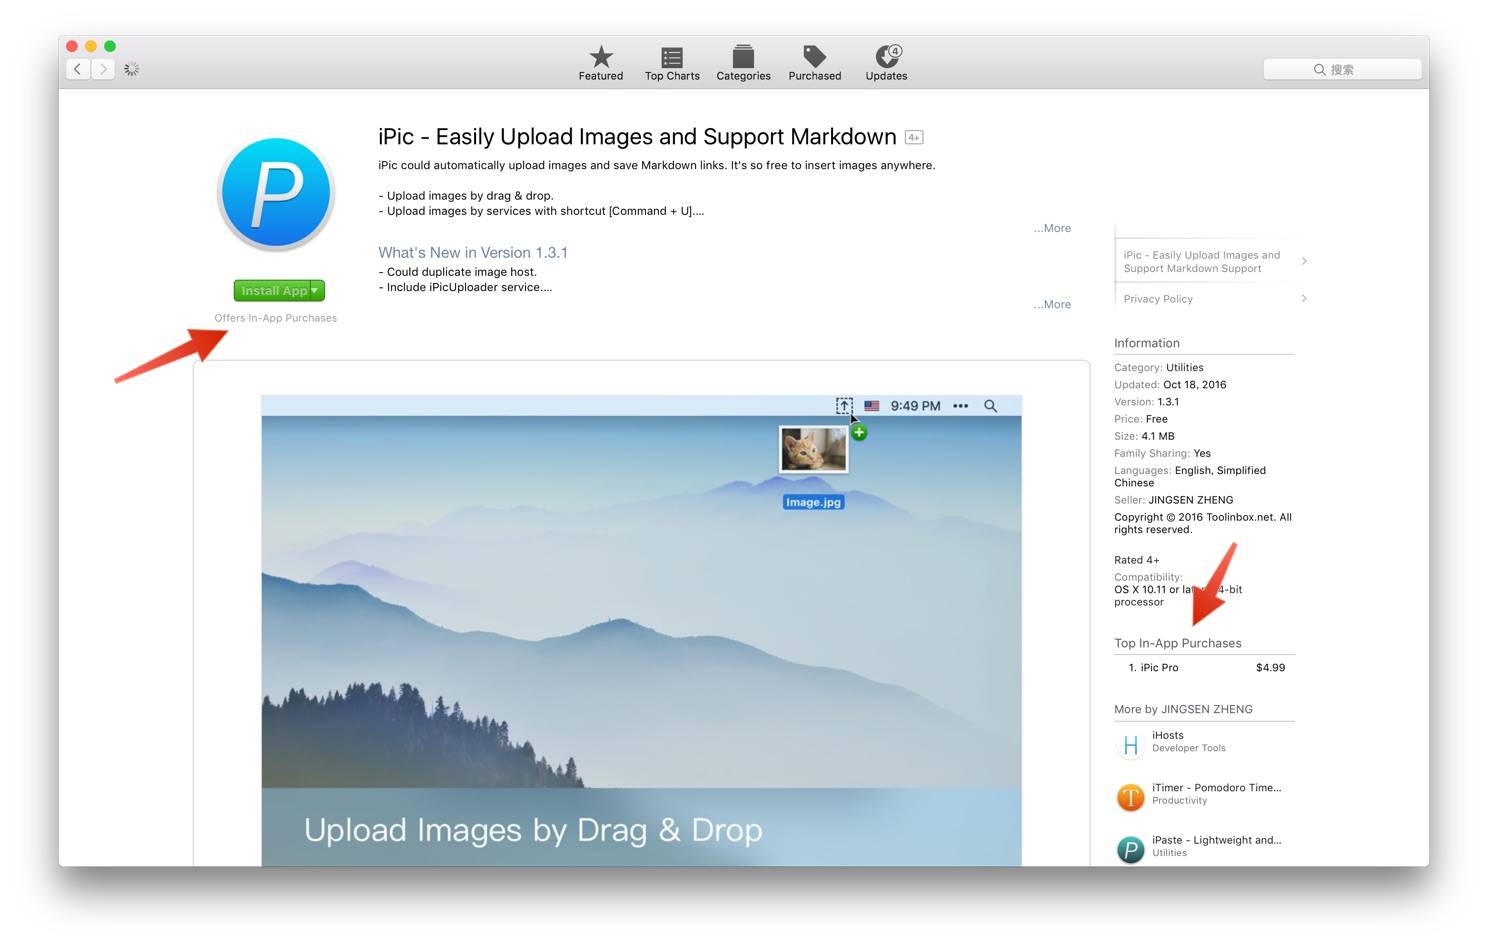1488x948 pixels.
Task: Open the Install App dropdown arrow
Action: click(x=316, y=290)
